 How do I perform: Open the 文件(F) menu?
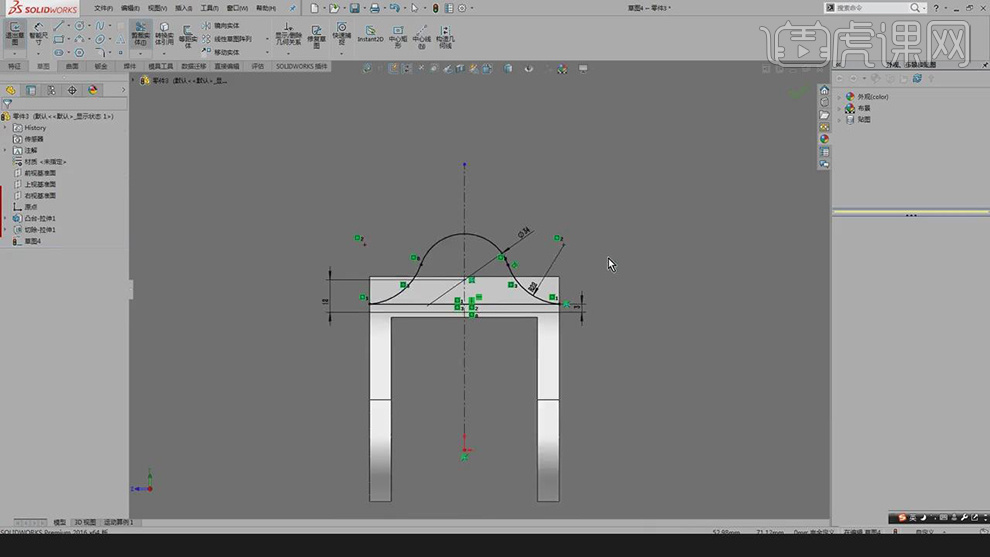tap(103, 8)
